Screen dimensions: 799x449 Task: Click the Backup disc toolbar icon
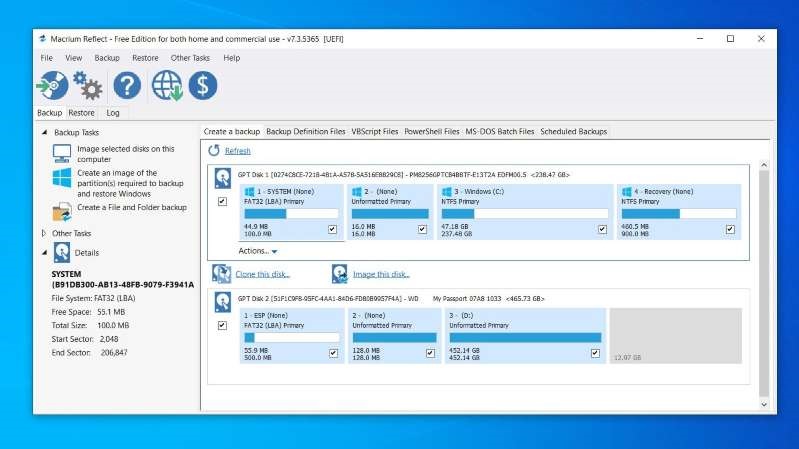coord(52,85)
